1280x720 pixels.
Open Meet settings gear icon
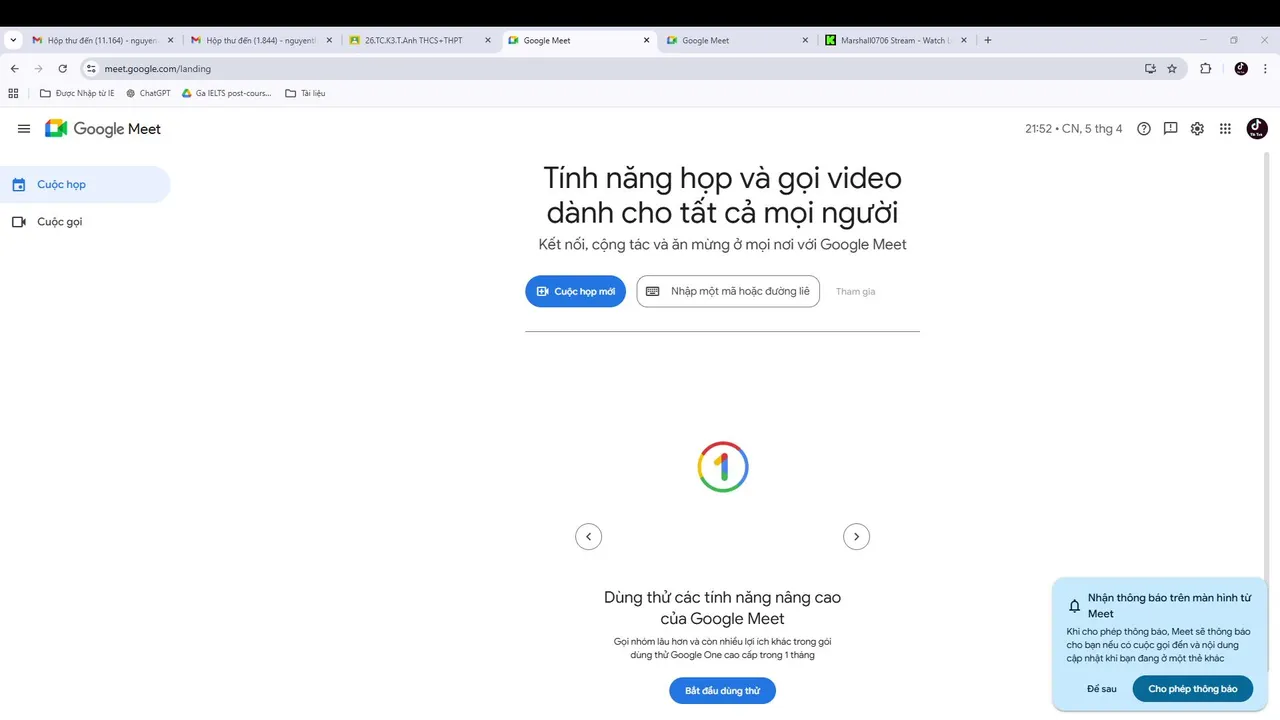tap(1197, 129)
